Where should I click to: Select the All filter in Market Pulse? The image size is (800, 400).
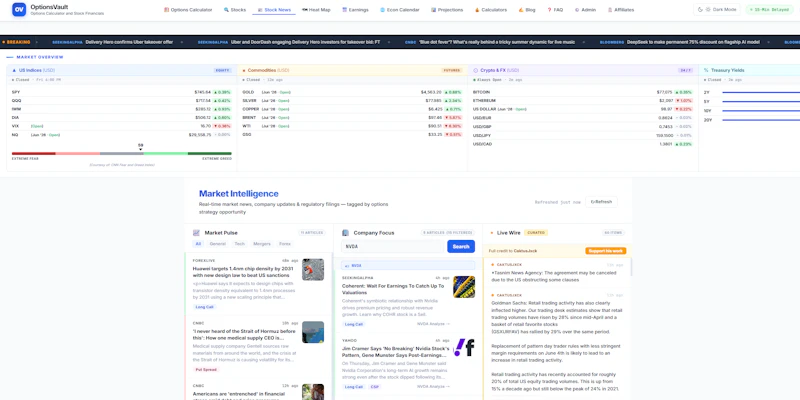click(x=198, y=244)
